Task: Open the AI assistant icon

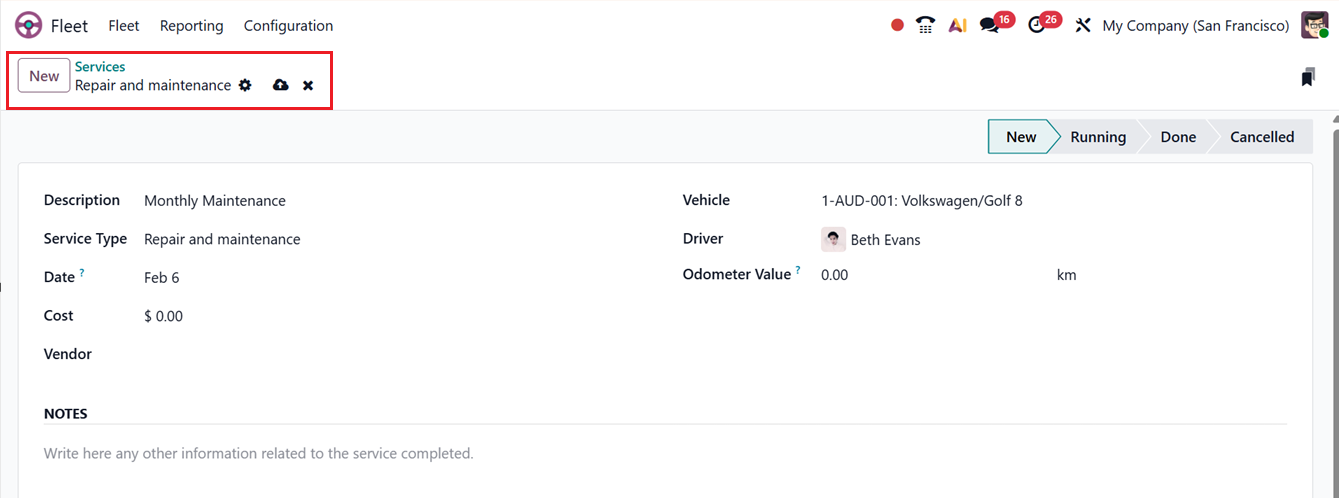Action: 957,25
